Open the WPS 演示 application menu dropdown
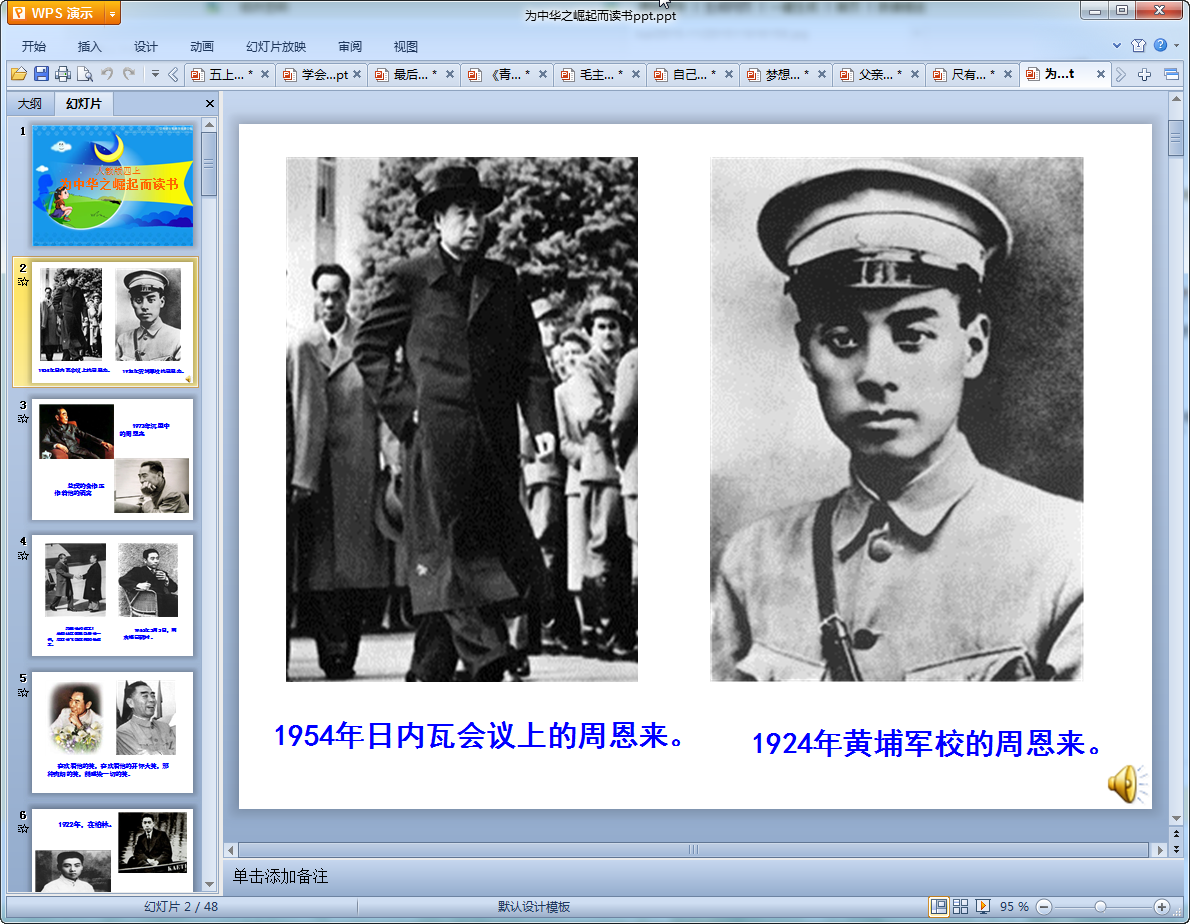This screenshot has height=924, width=1190. [111, 13]
